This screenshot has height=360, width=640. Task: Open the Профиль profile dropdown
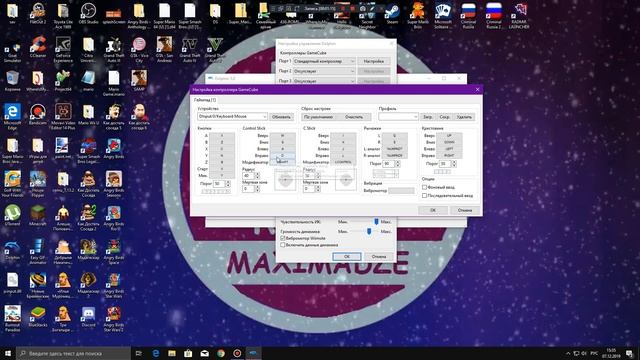pyautogui.click(x=398, y=117)
